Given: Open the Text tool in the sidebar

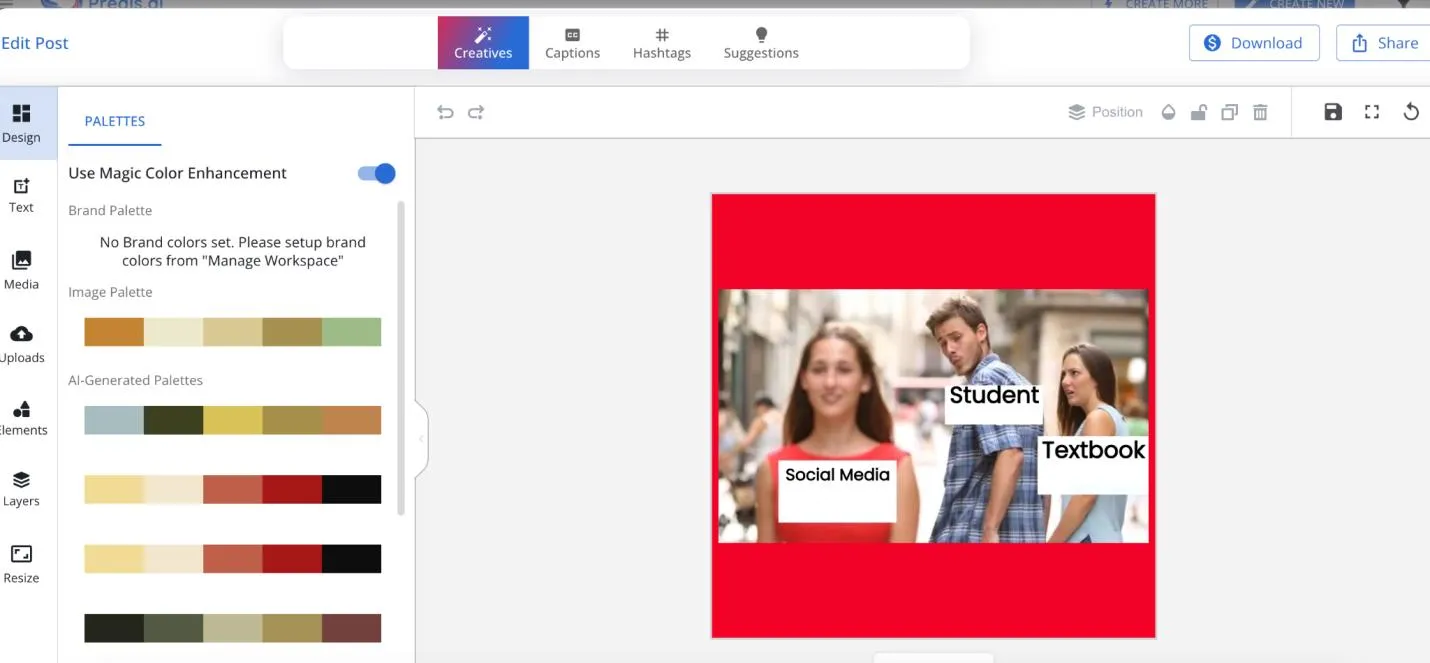Looking at the screenshot, I should coord(21,195).
